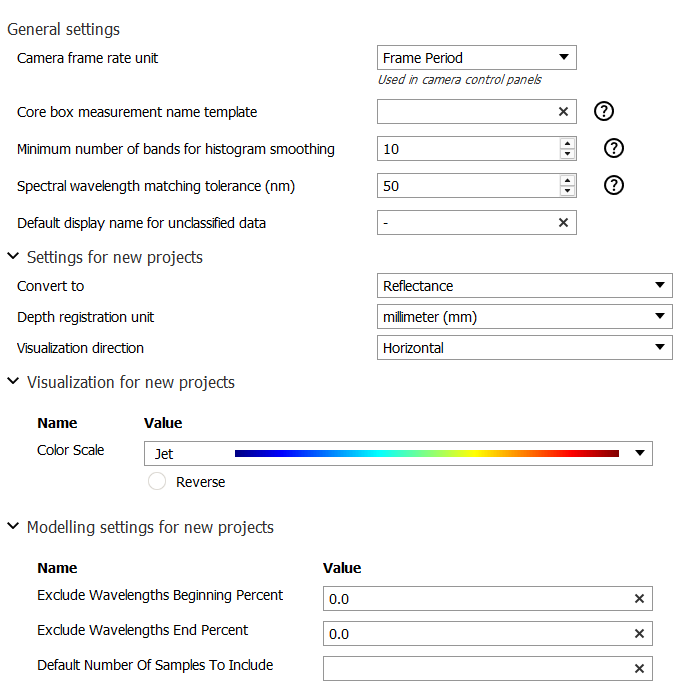This screenshot has width=679, height=693.
Task: Clear default display name for unclassified data
Action: pyautogui.click(x=563, y=223)
